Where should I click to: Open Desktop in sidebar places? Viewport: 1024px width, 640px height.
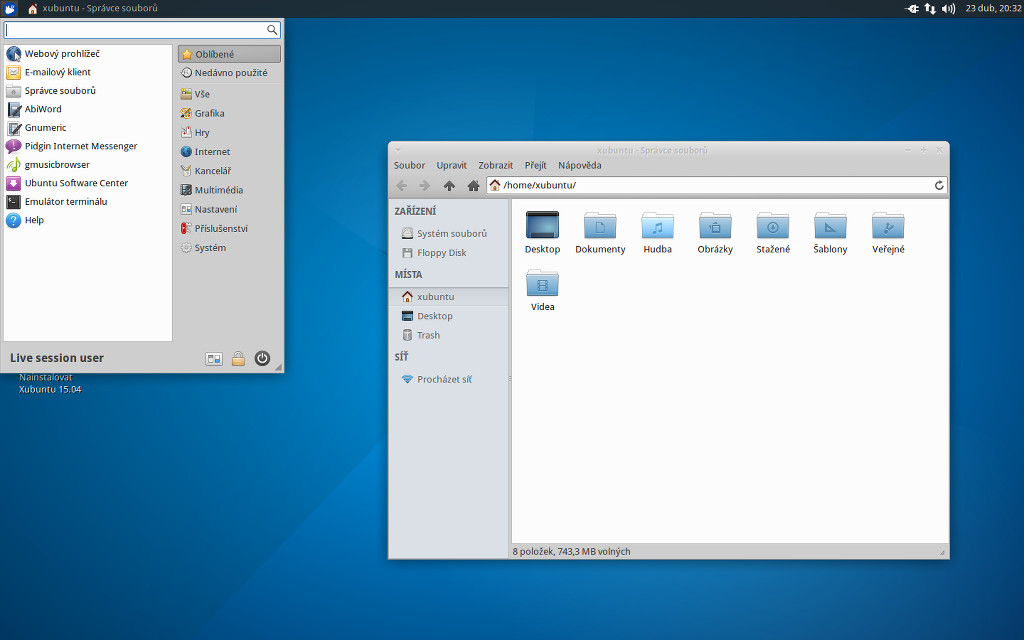[449, 316]
